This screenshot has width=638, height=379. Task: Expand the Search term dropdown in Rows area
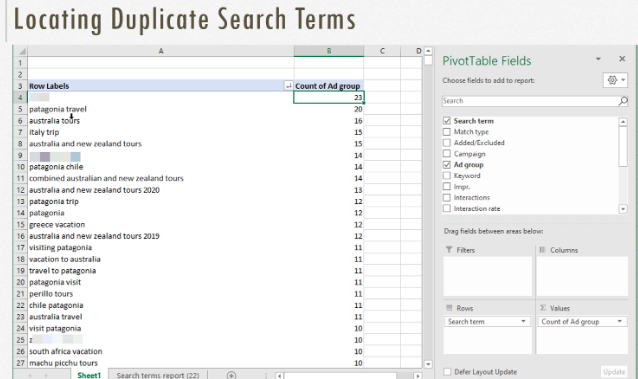523,322
